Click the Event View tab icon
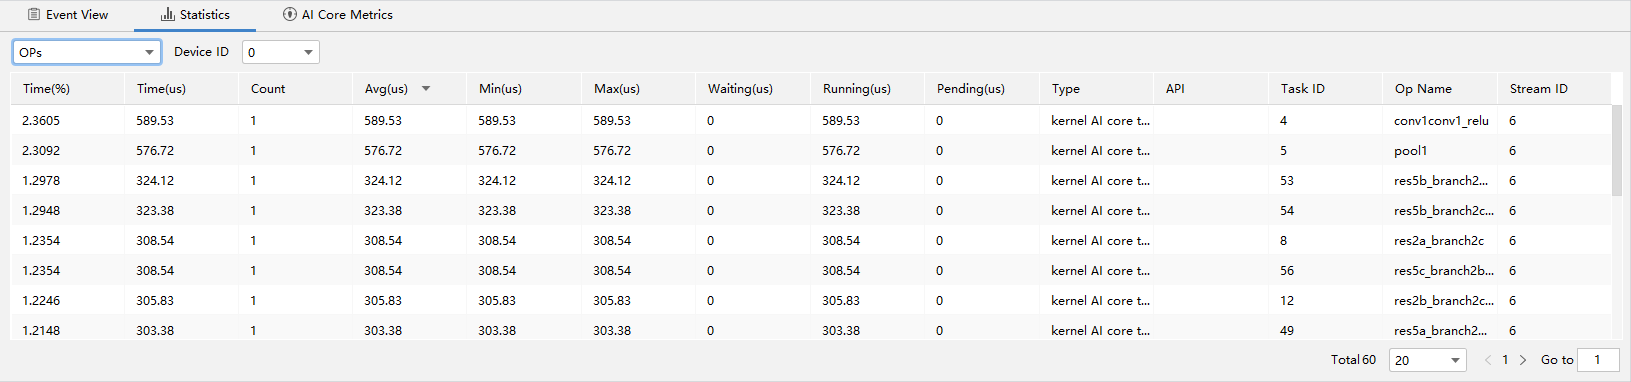 click(34, 15)
